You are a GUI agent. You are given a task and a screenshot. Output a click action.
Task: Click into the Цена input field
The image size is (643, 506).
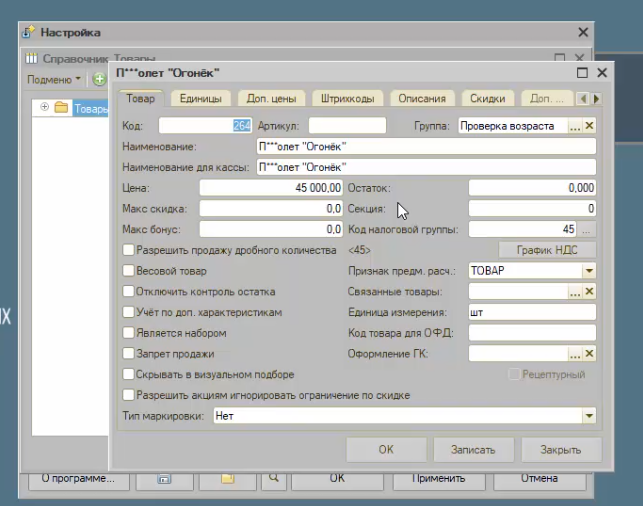[271, 188]
